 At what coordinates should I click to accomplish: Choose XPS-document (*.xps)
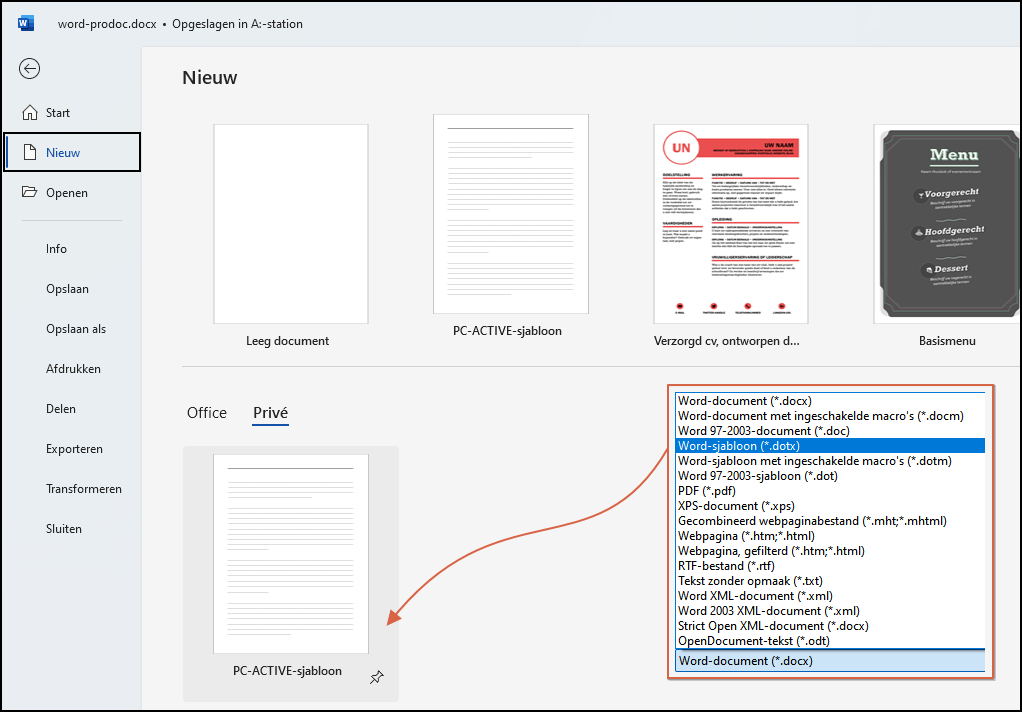(x=830, y=506)
